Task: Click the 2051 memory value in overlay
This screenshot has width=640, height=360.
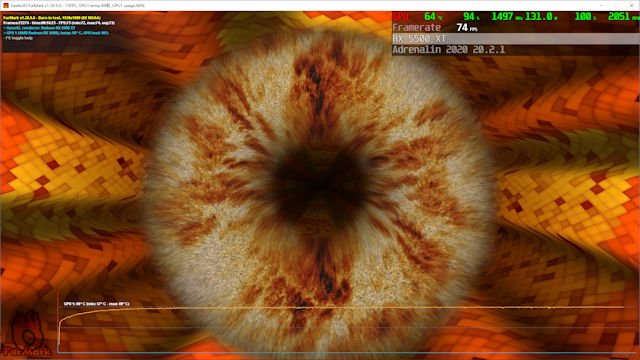Action: (623, 17)
